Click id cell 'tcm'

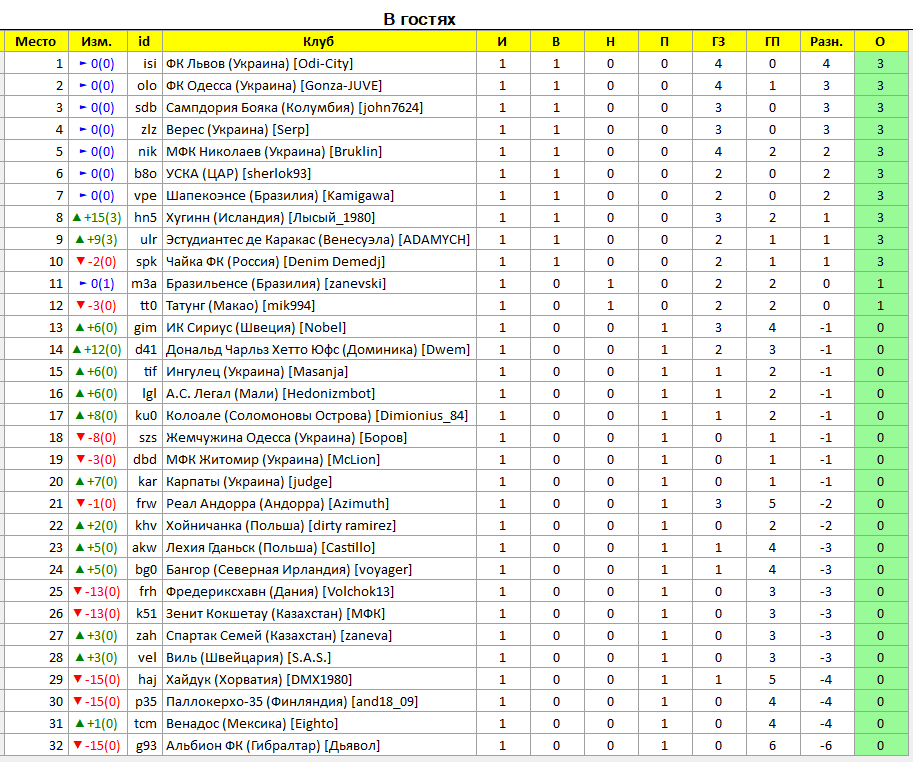click(x=146, y=724)
